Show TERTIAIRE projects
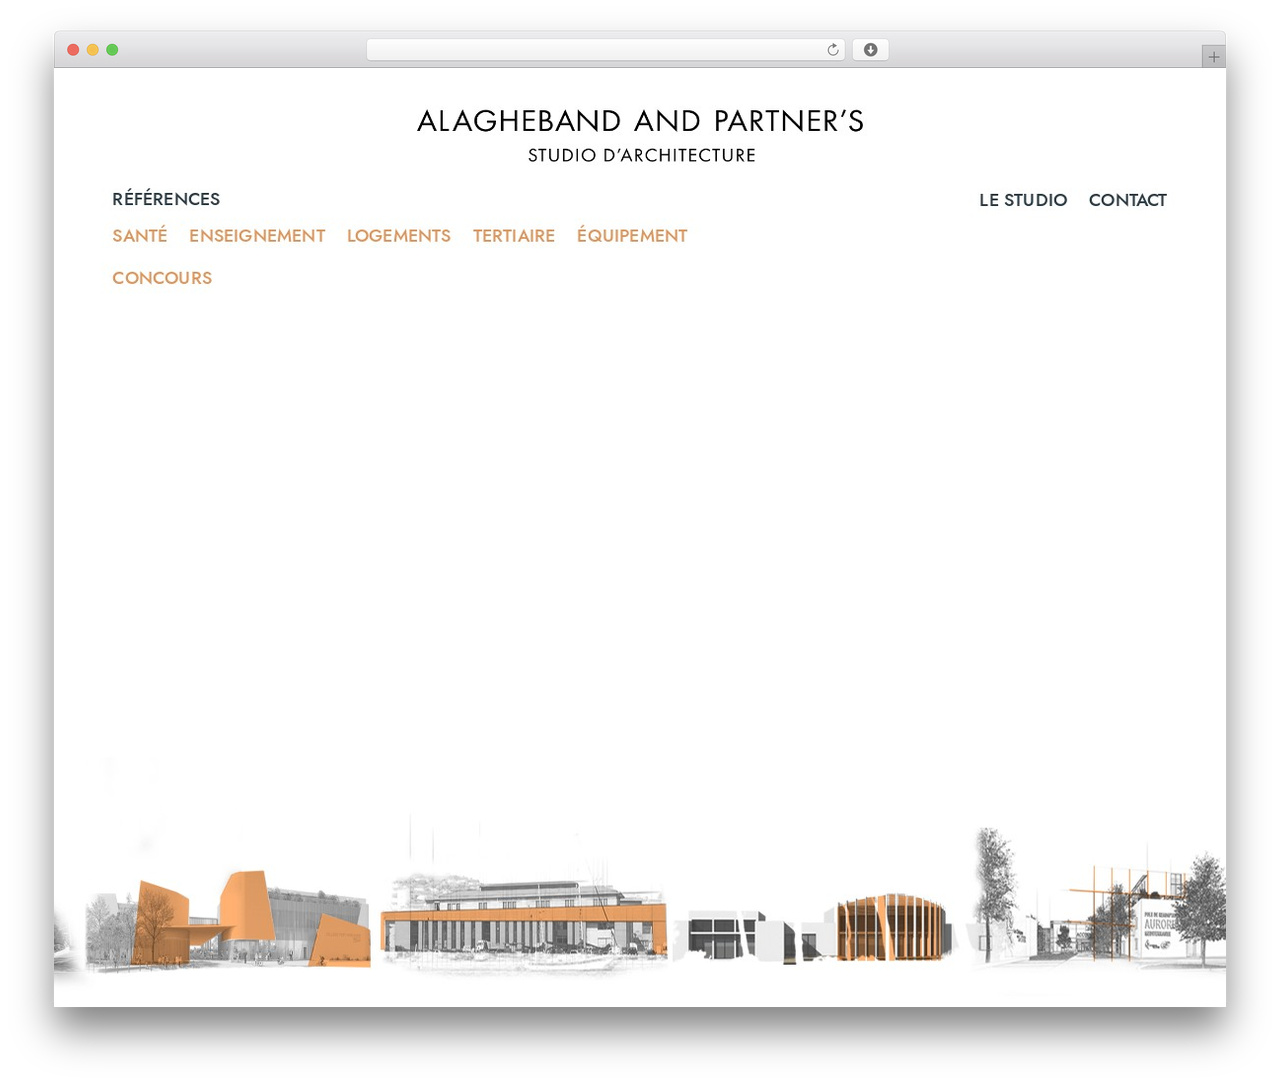This screenshot has width=1280, height=1084. tap(514, 236)
